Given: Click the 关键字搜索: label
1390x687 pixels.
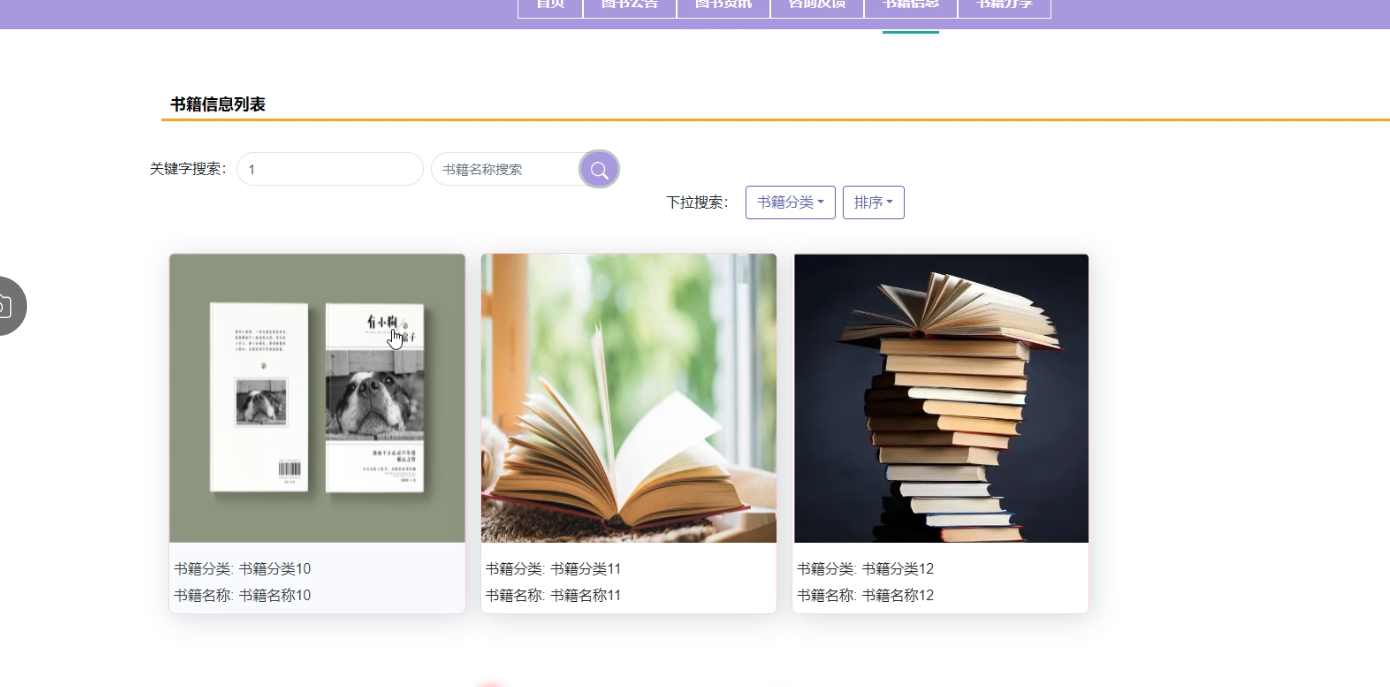Looking at the screenshot, I should coord(189,169).
